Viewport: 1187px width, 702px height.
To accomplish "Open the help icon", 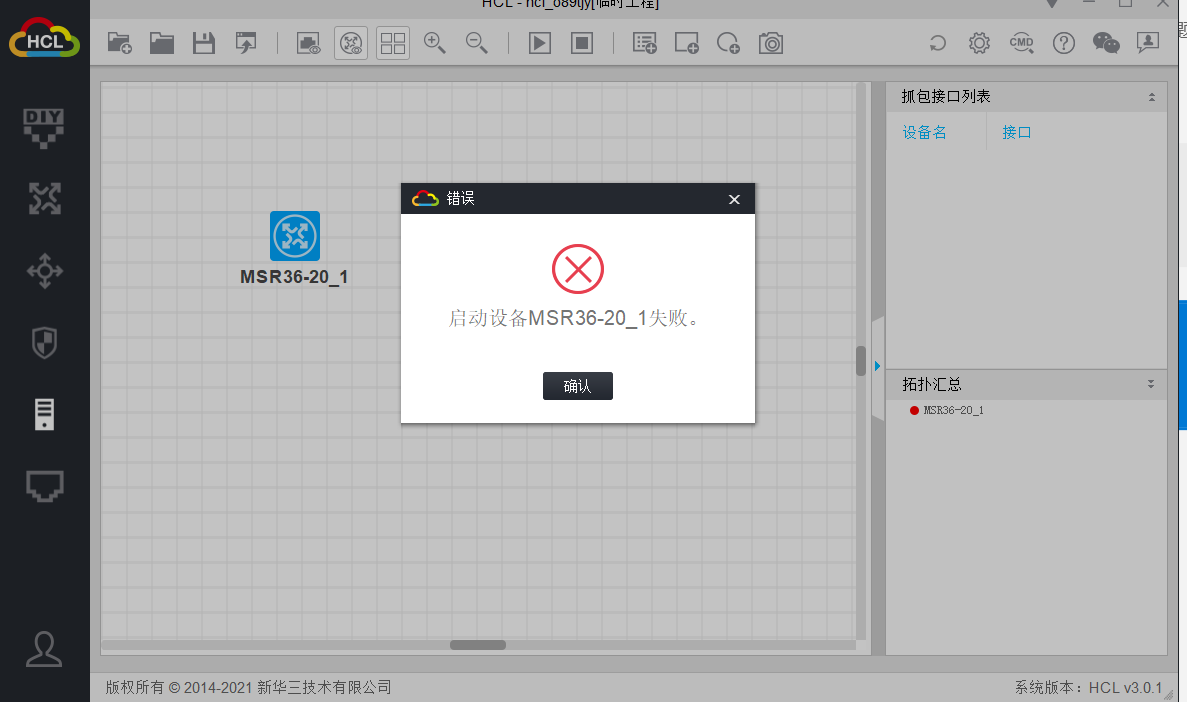I will (1064, 43).
